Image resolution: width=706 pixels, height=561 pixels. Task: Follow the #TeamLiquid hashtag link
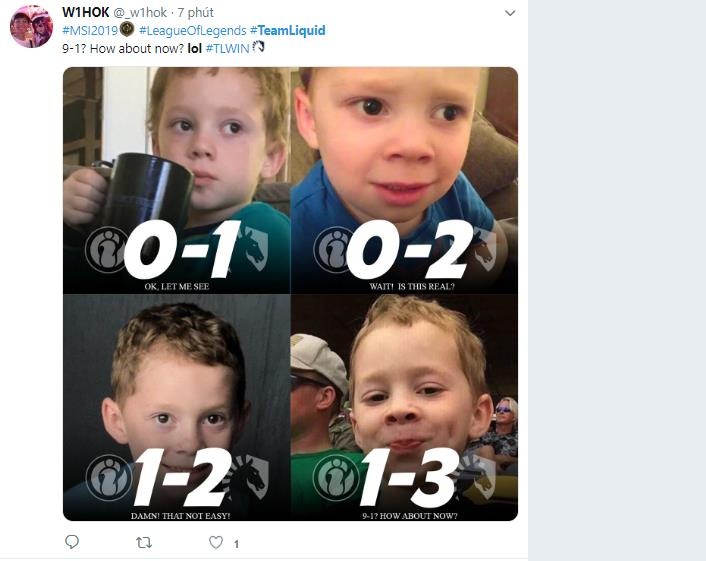pos(288,30)
